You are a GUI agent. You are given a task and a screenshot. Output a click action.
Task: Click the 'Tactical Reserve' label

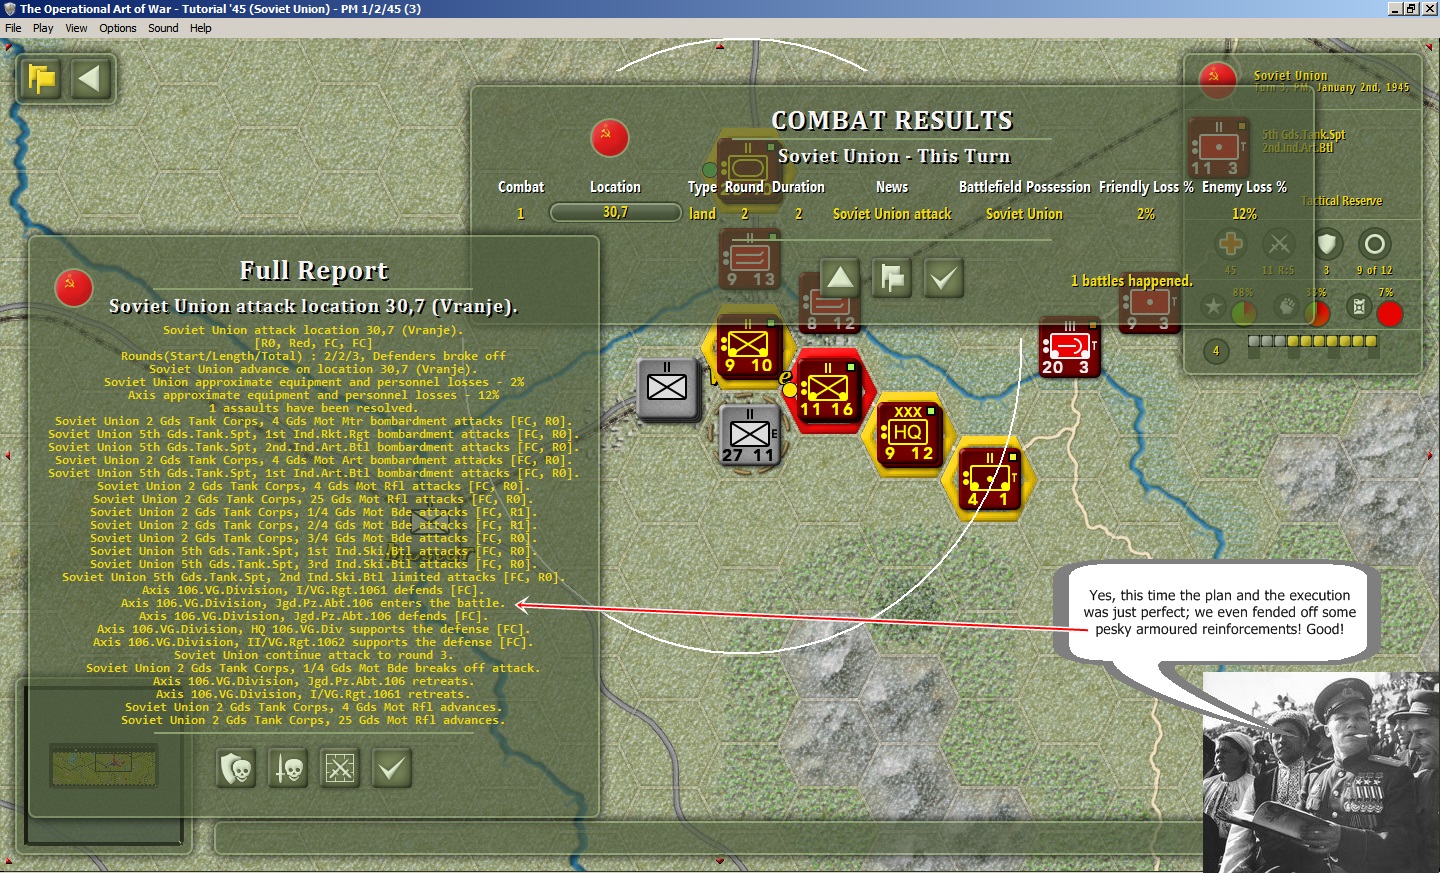pyautogui.click(x=1342, y=201)
